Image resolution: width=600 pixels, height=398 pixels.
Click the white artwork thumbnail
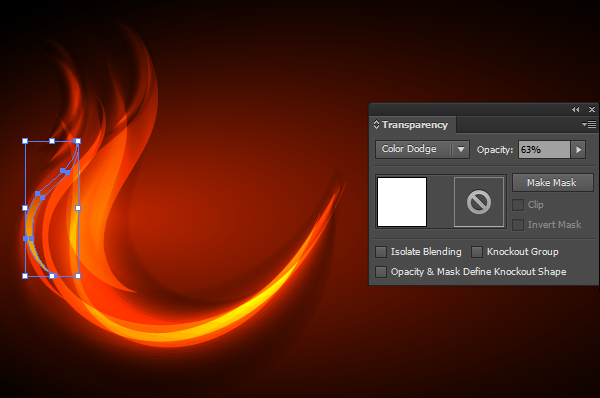(402, 202)
